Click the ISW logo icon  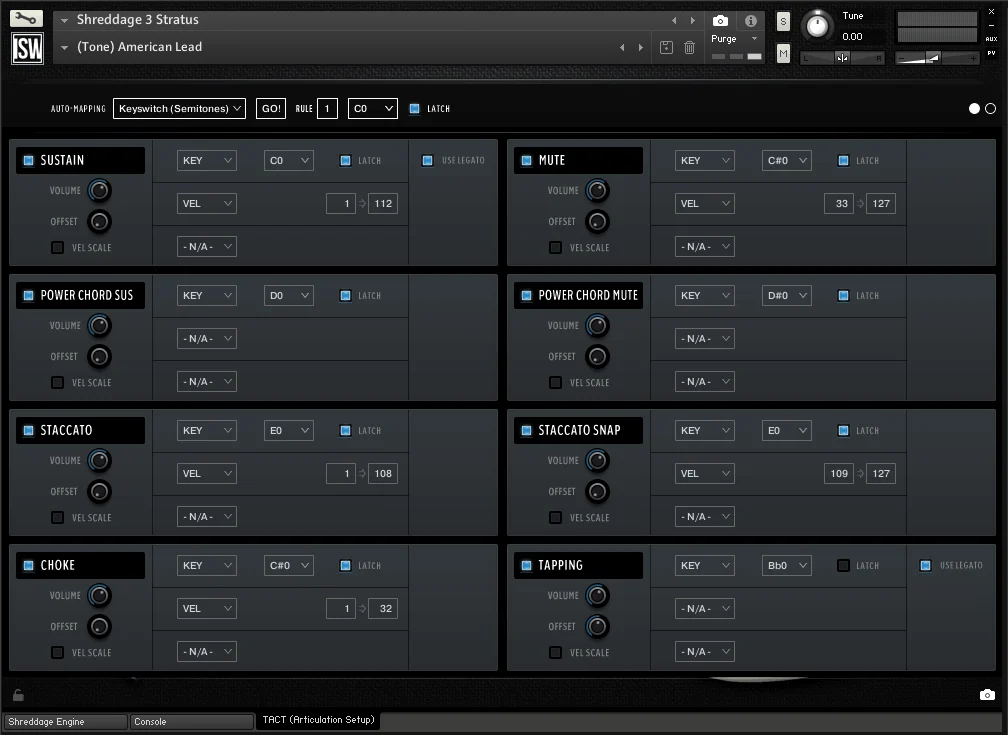(x=27, y=48)
